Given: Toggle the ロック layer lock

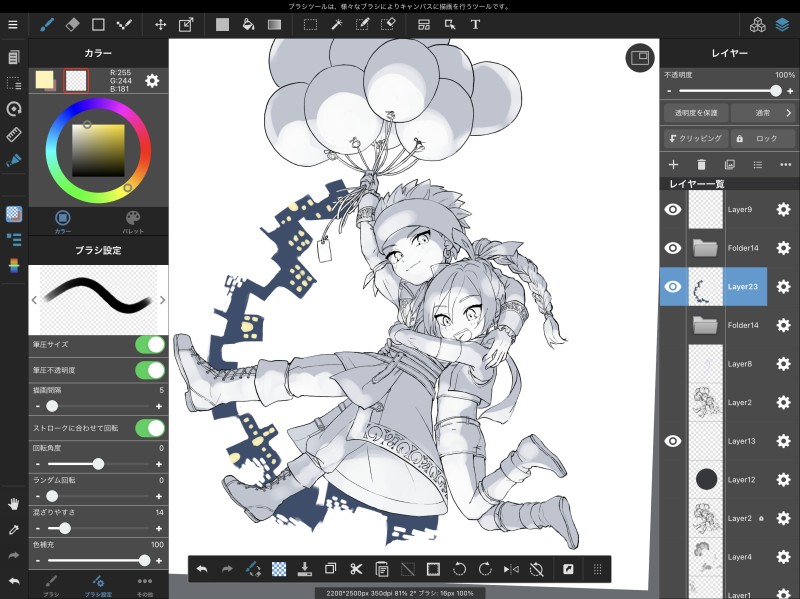Looking at the screenshot, I should (763, 138).
